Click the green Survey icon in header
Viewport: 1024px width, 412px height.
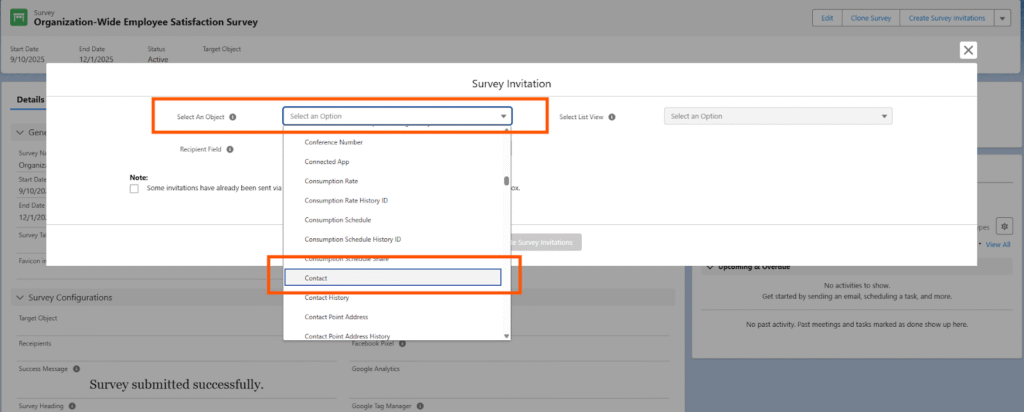coord(19,18)
